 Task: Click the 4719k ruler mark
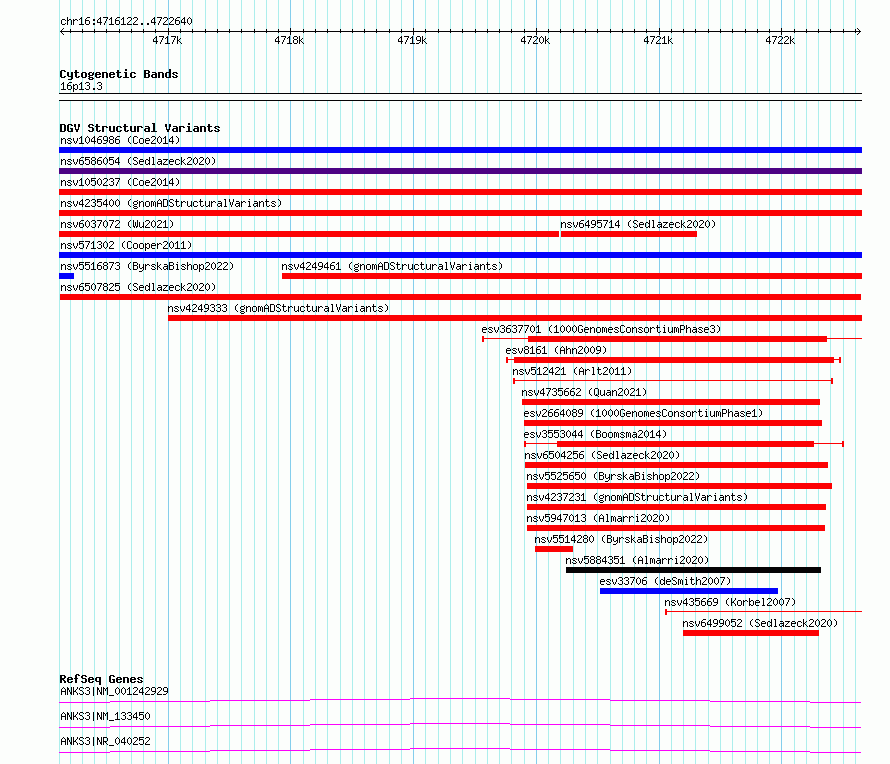412,40
